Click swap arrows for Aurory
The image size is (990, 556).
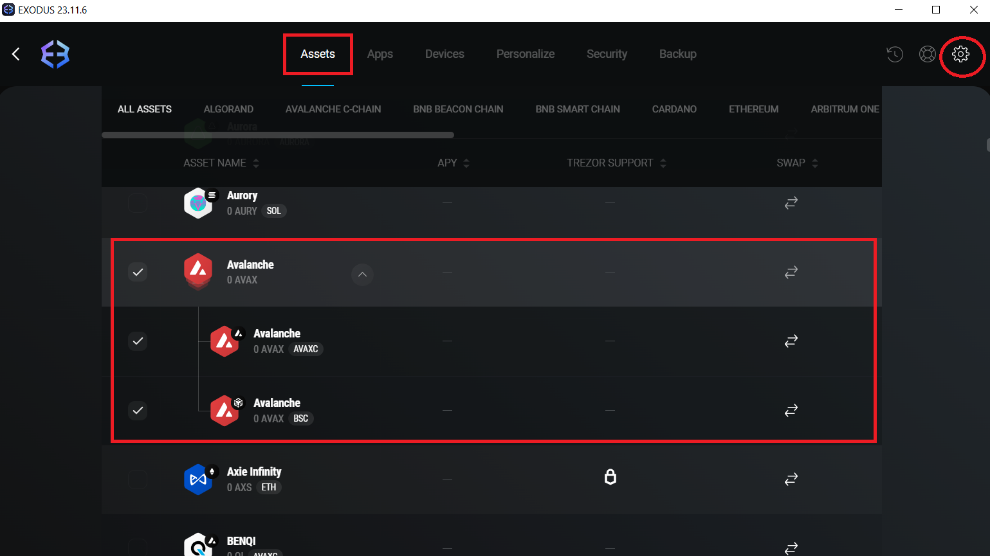tap(791, 203)
